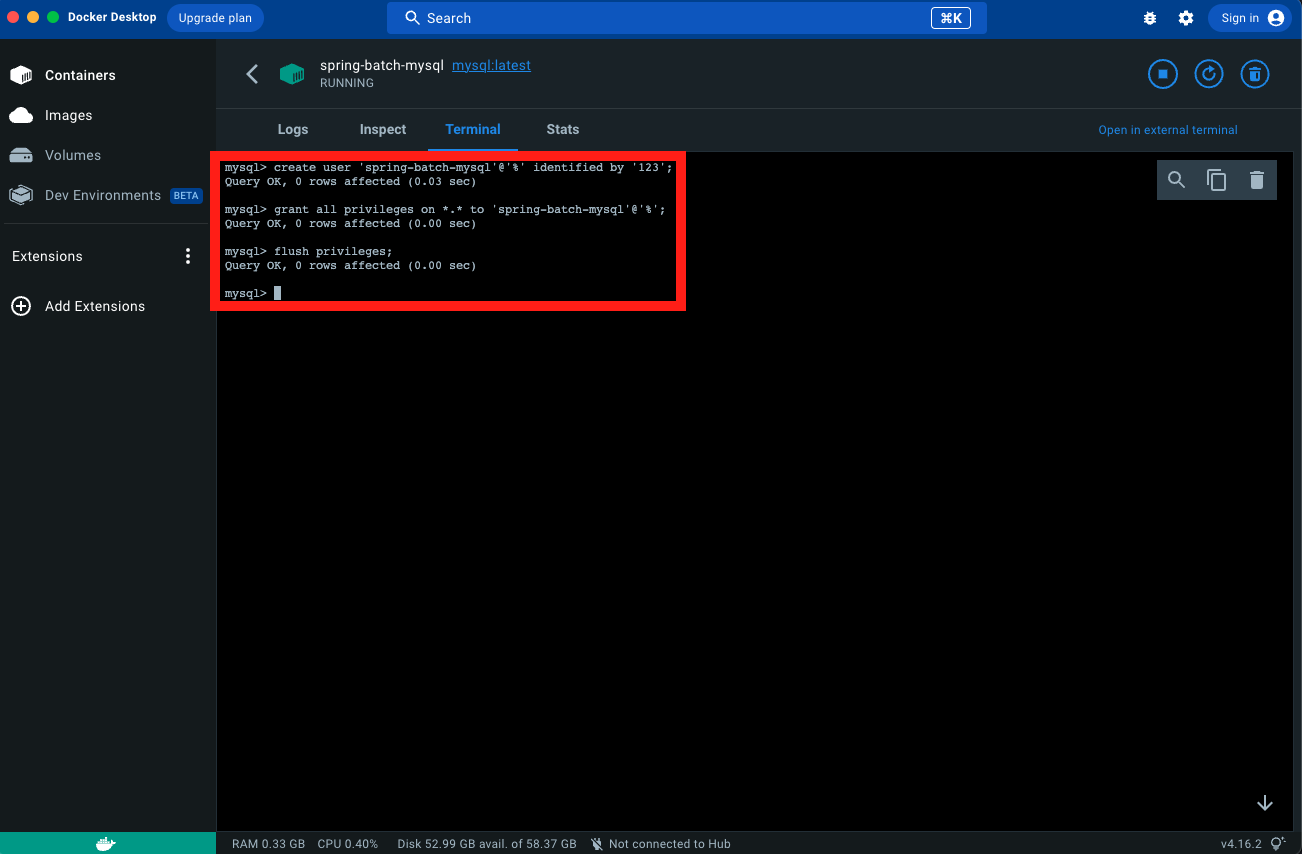Switch to the Logs tab
This screenshot has height=854, width=1302.
pyautogui.click(x=293, y=129)
